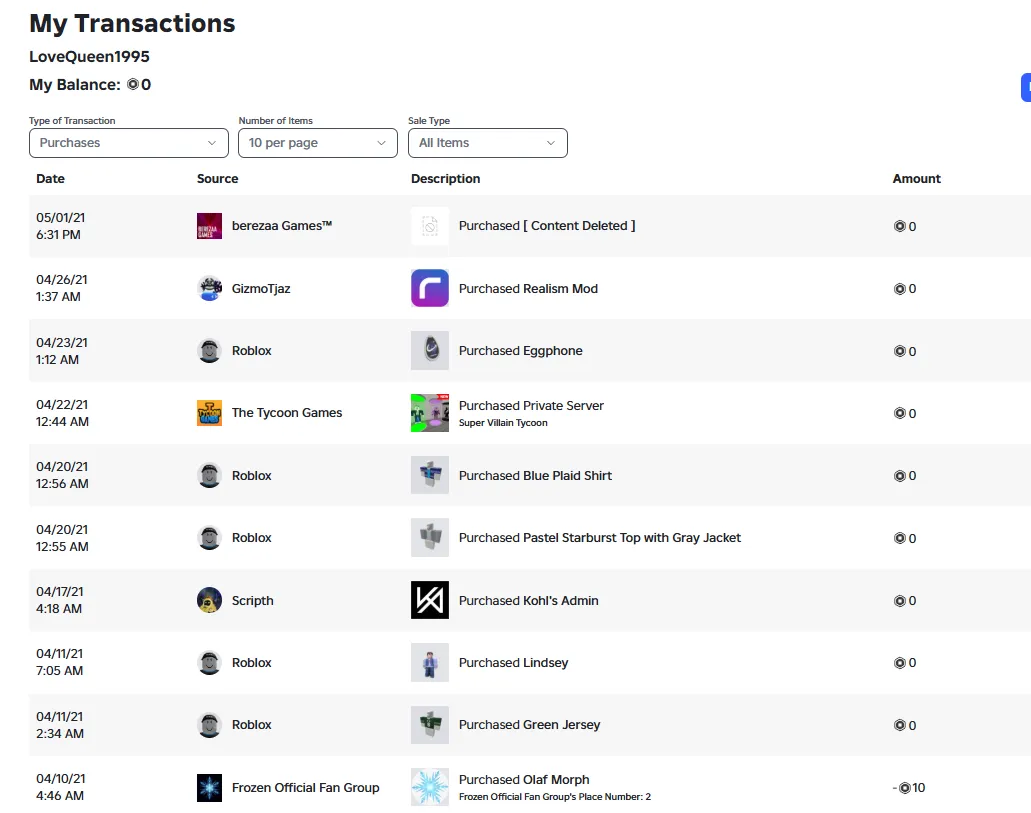Screen dimensions: 1031x813
Task: Open berezaa Games™ source link
Action: (281, 226)
